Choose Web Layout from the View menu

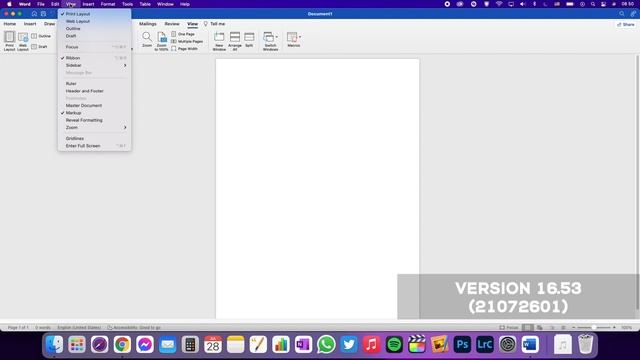(94, 21)
